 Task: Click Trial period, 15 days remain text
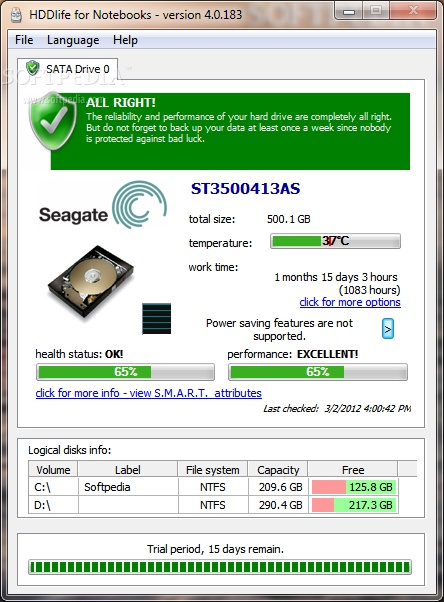[x=215, y=549]
